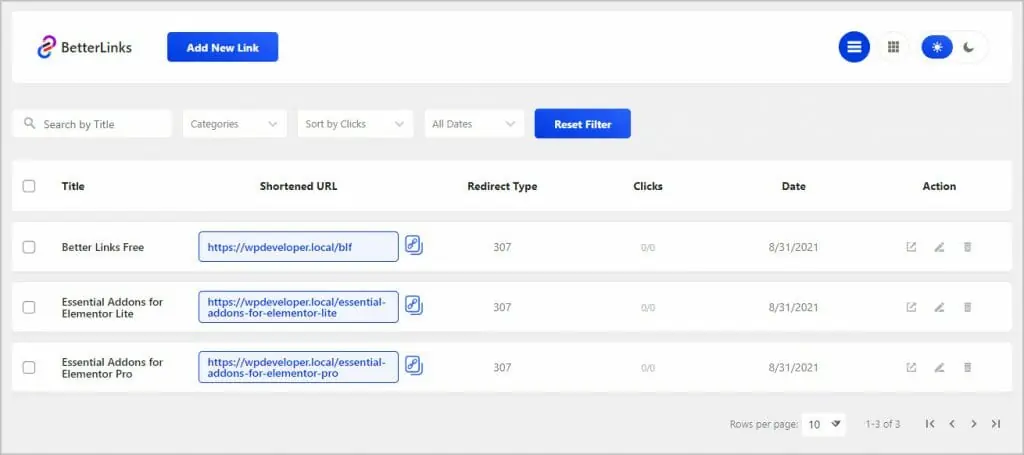Screen dimensions: 1024x455
Task: Click the Redirect Type column header
Action: [x=502, y=186]
